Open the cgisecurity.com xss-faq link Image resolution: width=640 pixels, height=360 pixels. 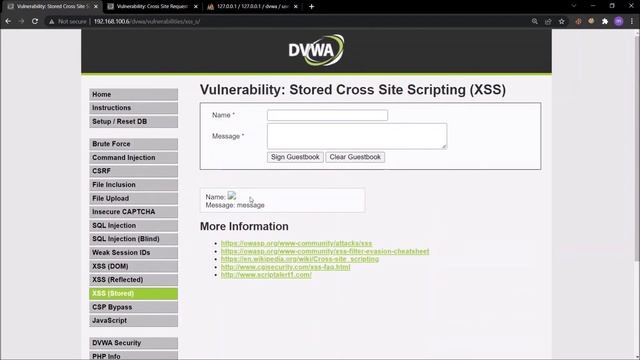point(285,267)
